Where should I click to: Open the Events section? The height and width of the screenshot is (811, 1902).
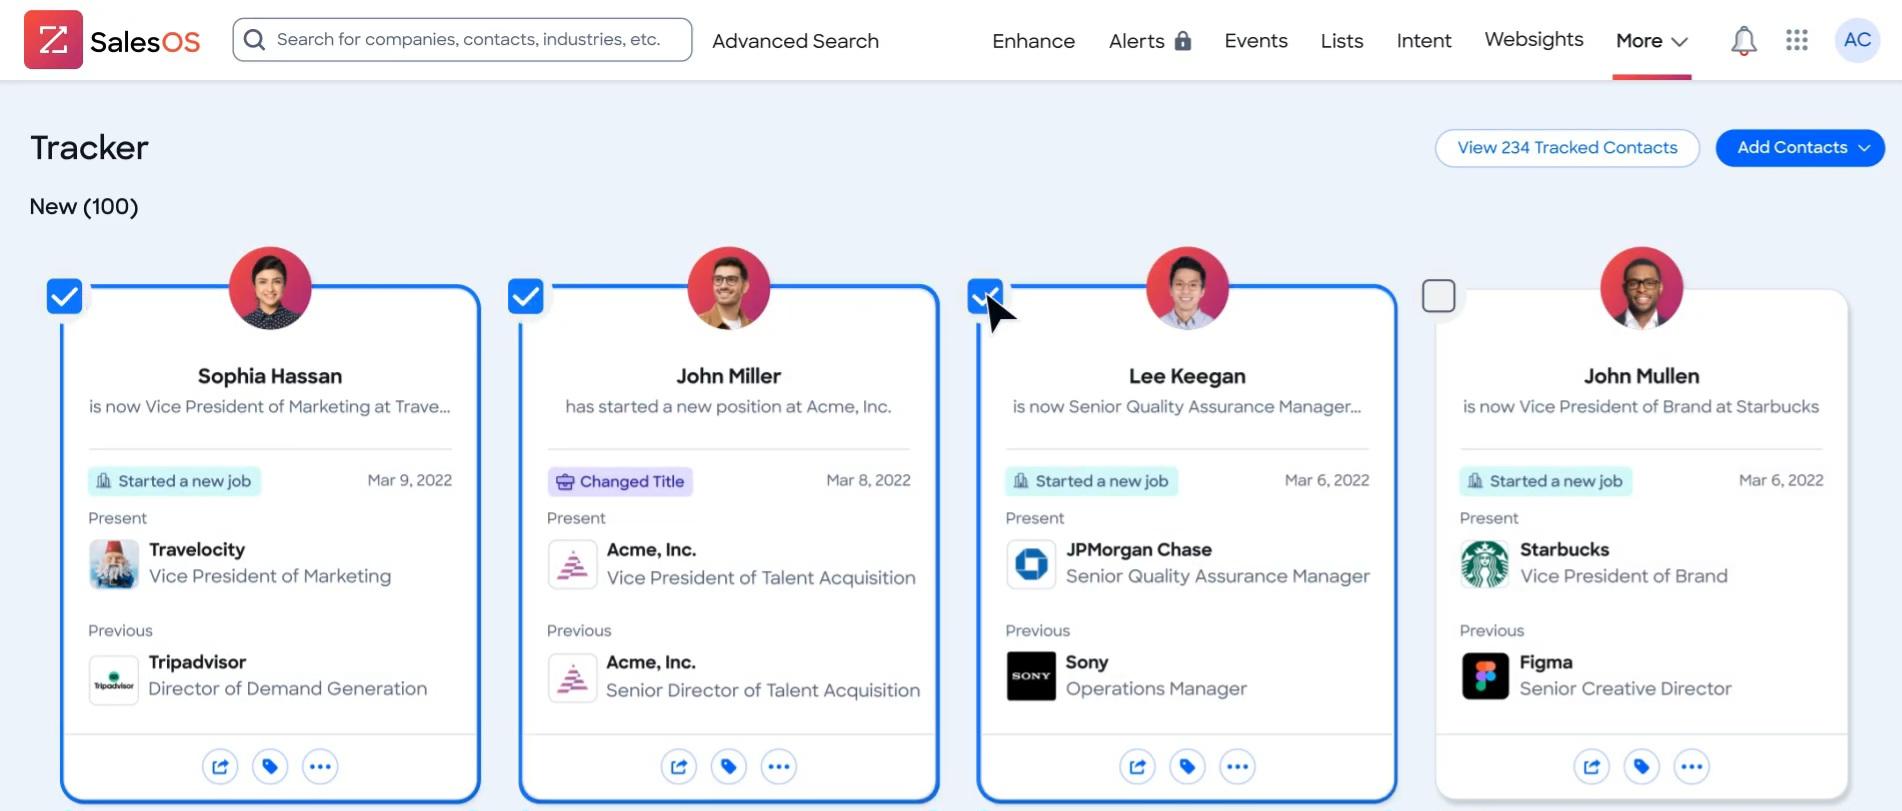1256,41
